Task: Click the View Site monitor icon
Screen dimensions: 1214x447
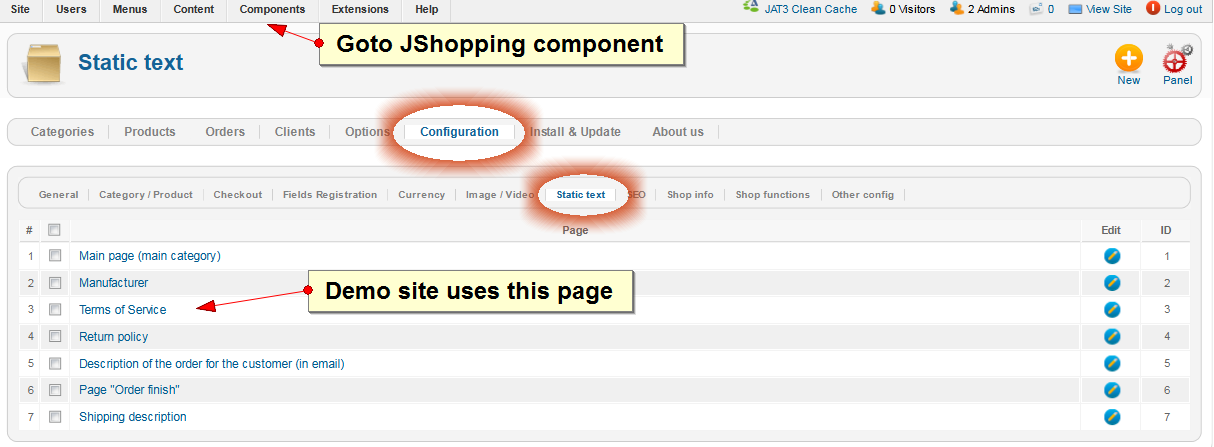Action: click(1075, 9)
